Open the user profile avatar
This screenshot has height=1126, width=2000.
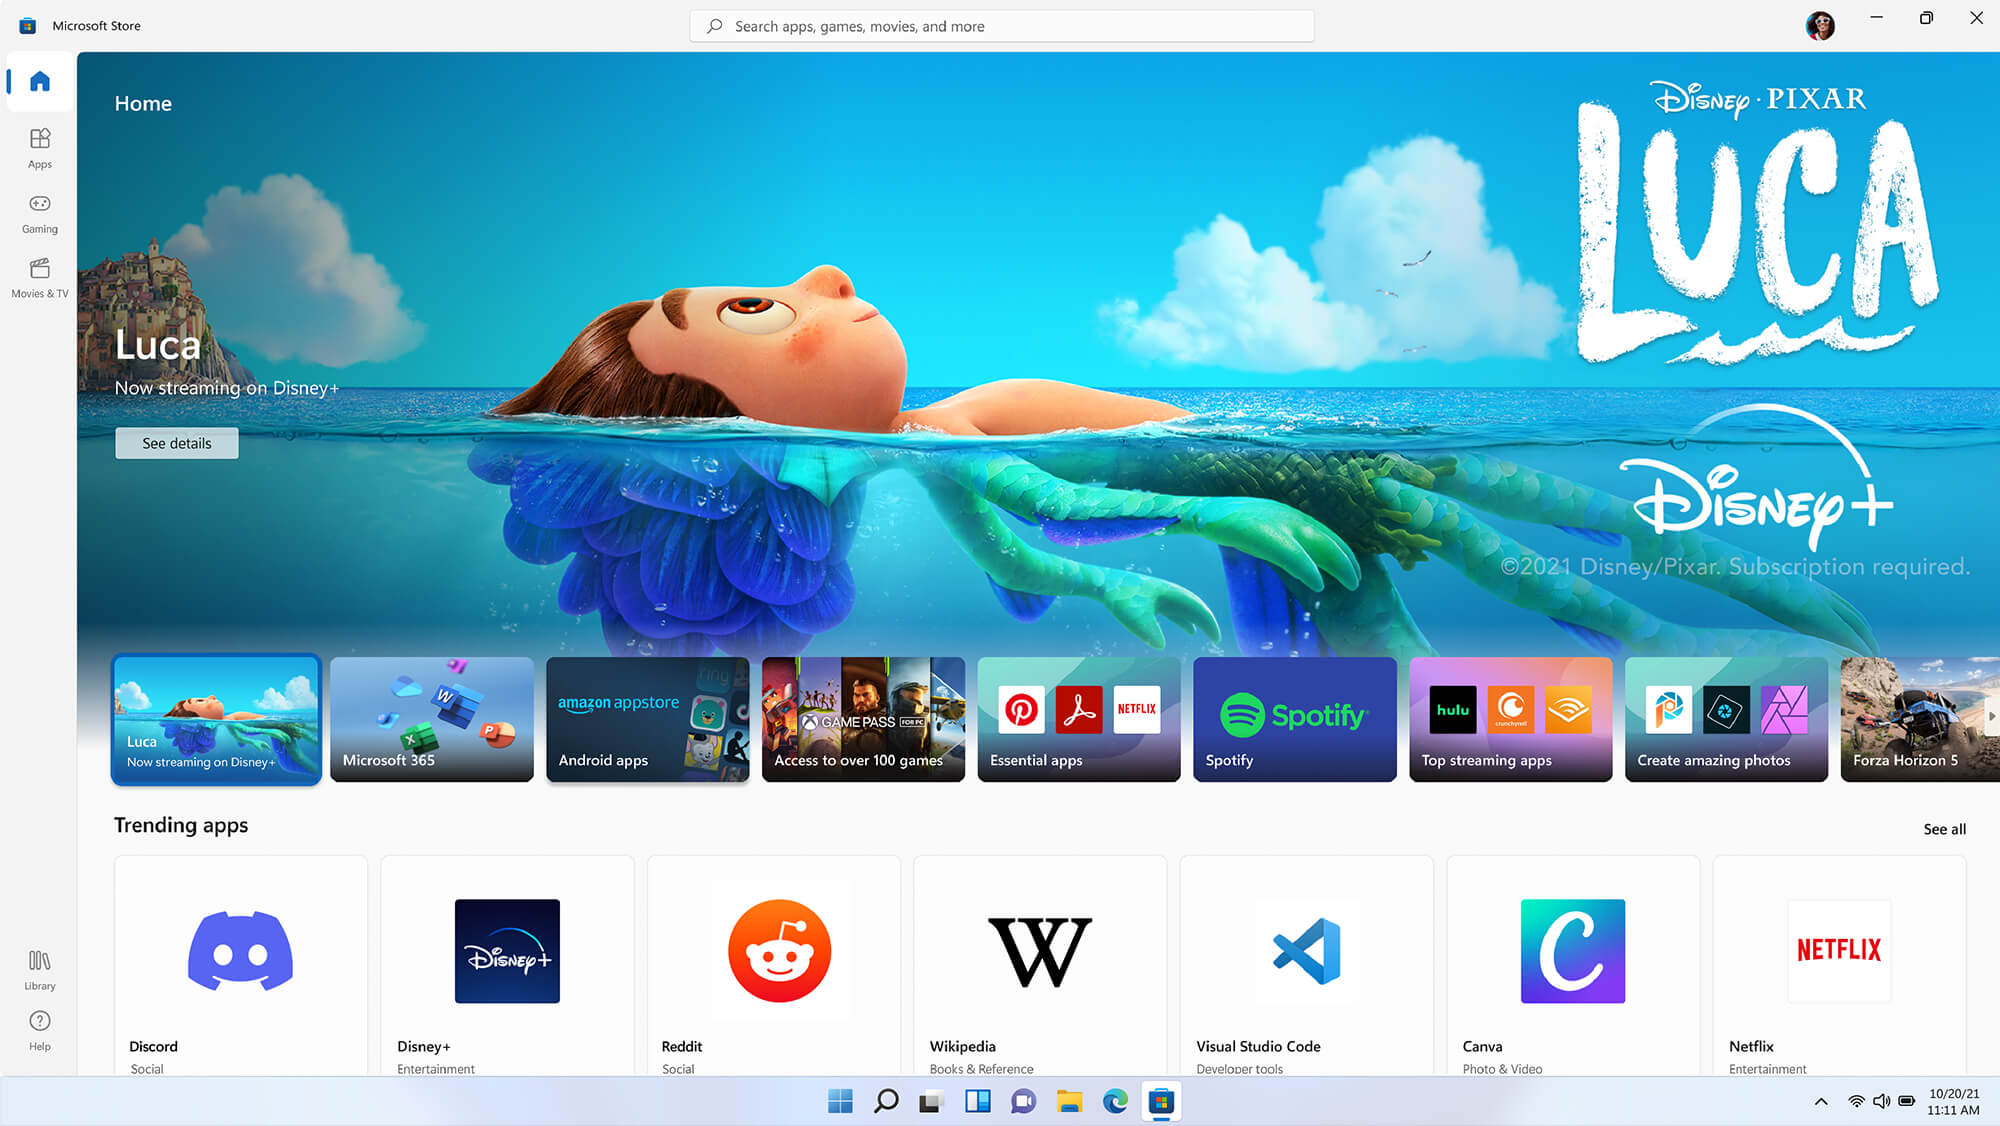[x=1820, y=26]
